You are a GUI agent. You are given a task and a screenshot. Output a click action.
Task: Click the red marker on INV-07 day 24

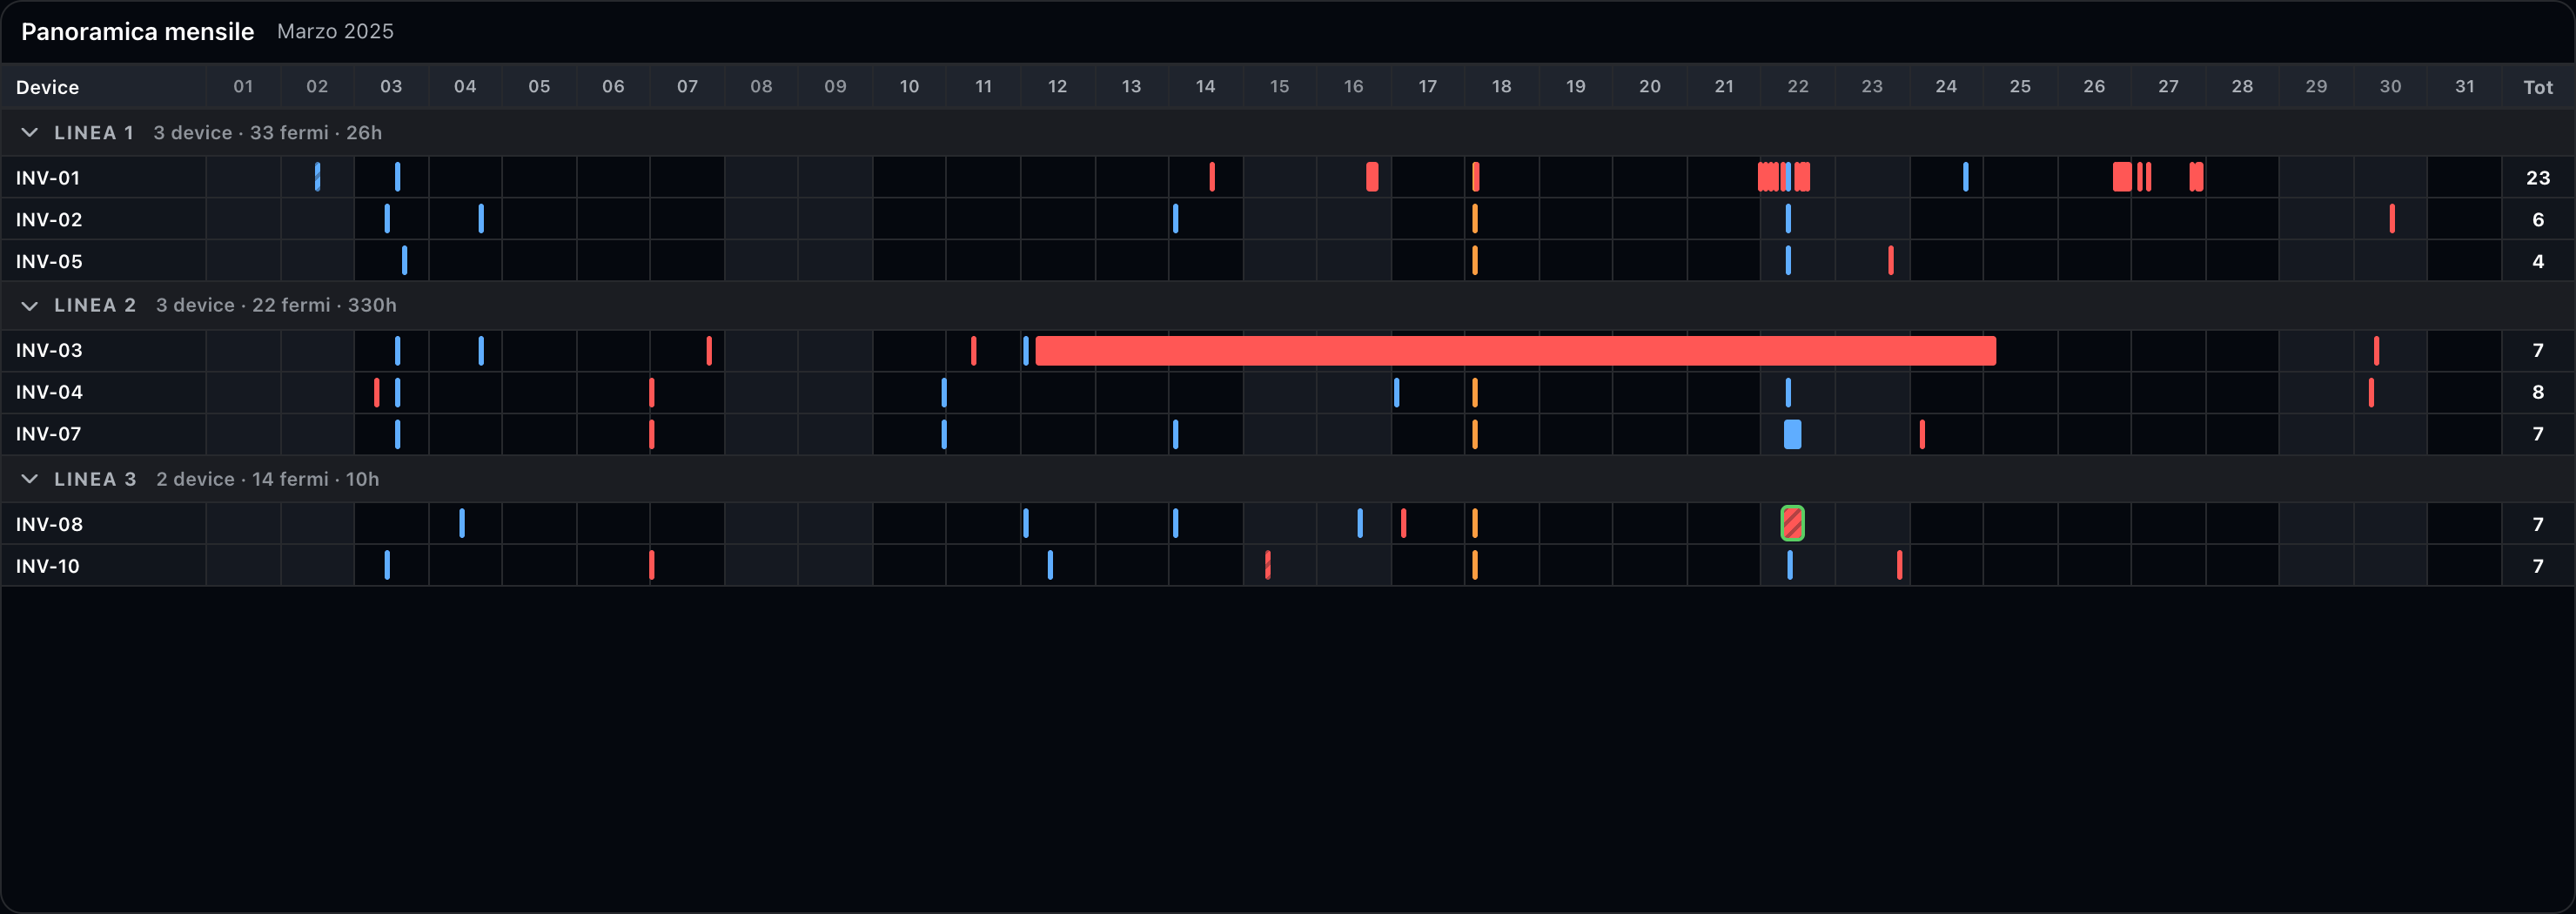point(1922,434)
